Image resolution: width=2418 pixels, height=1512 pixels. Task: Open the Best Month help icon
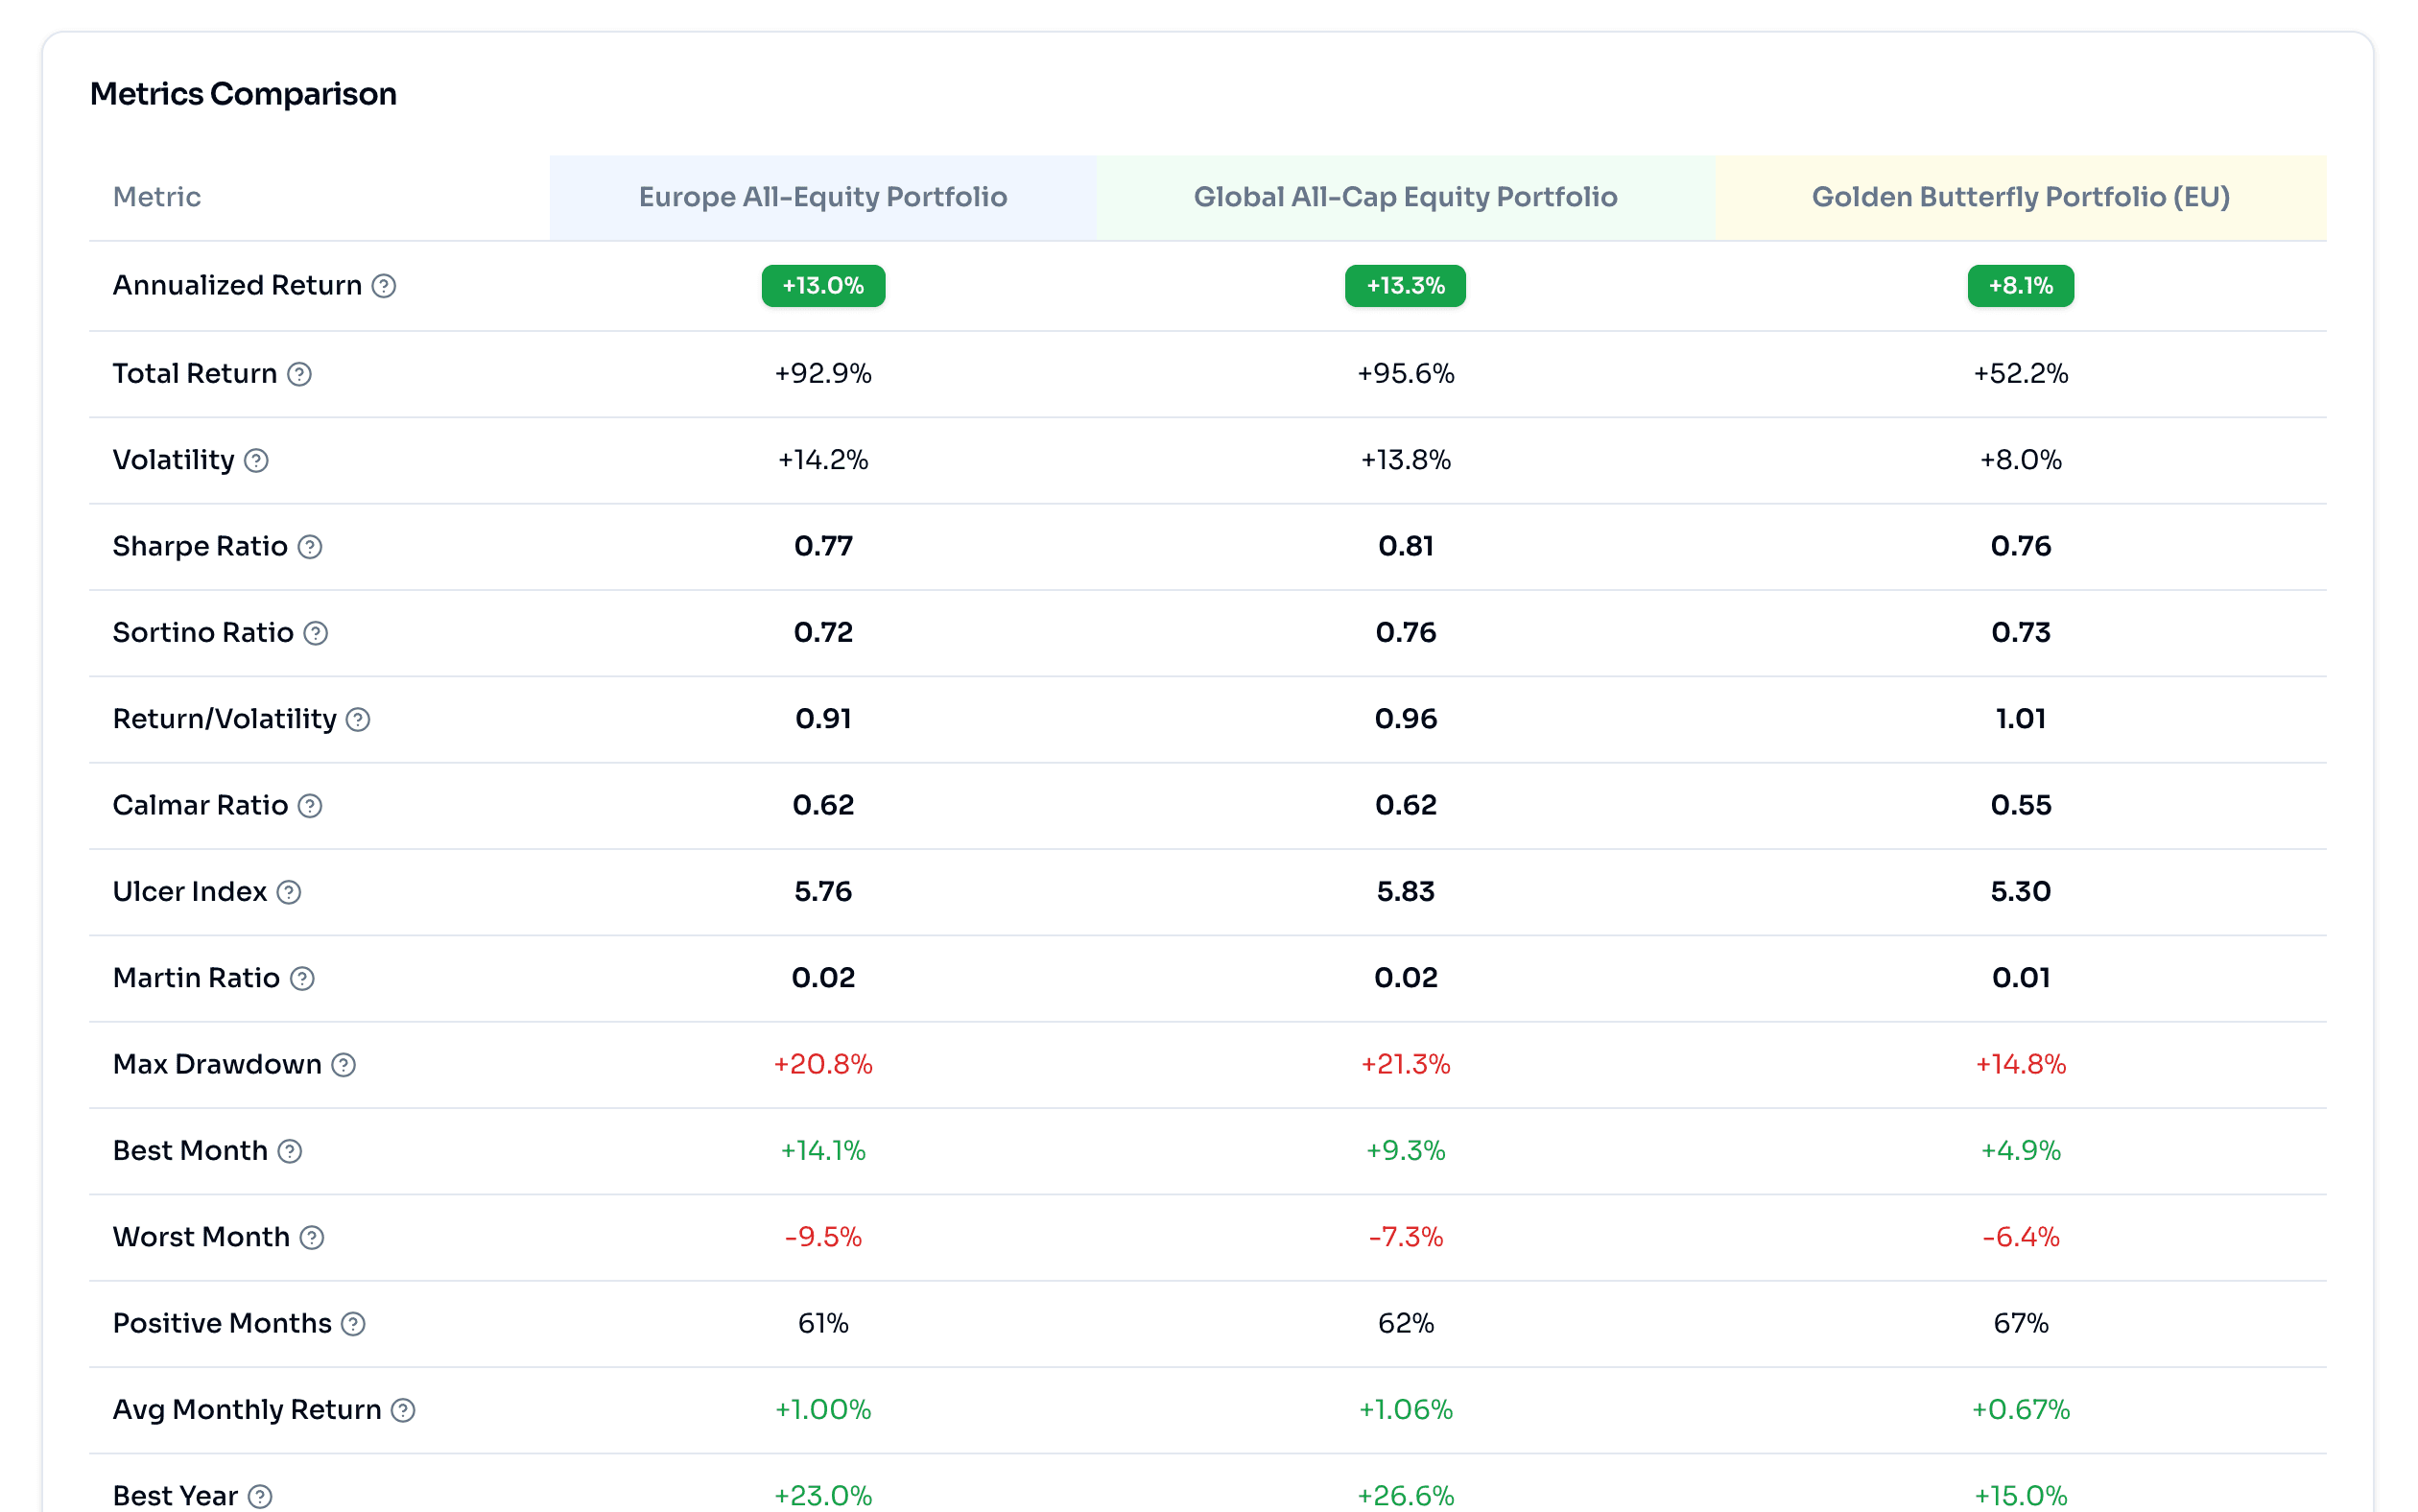click(x=290, y=1152)
